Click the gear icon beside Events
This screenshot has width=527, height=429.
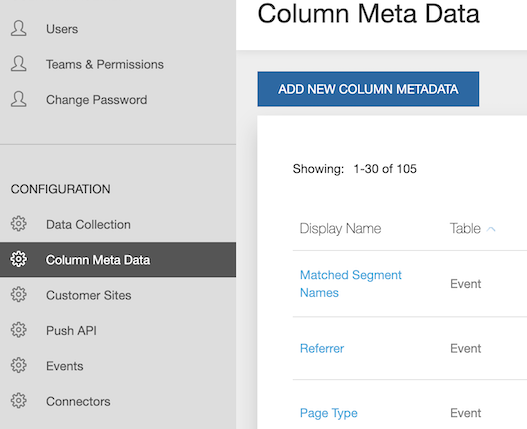pos(18,365)
